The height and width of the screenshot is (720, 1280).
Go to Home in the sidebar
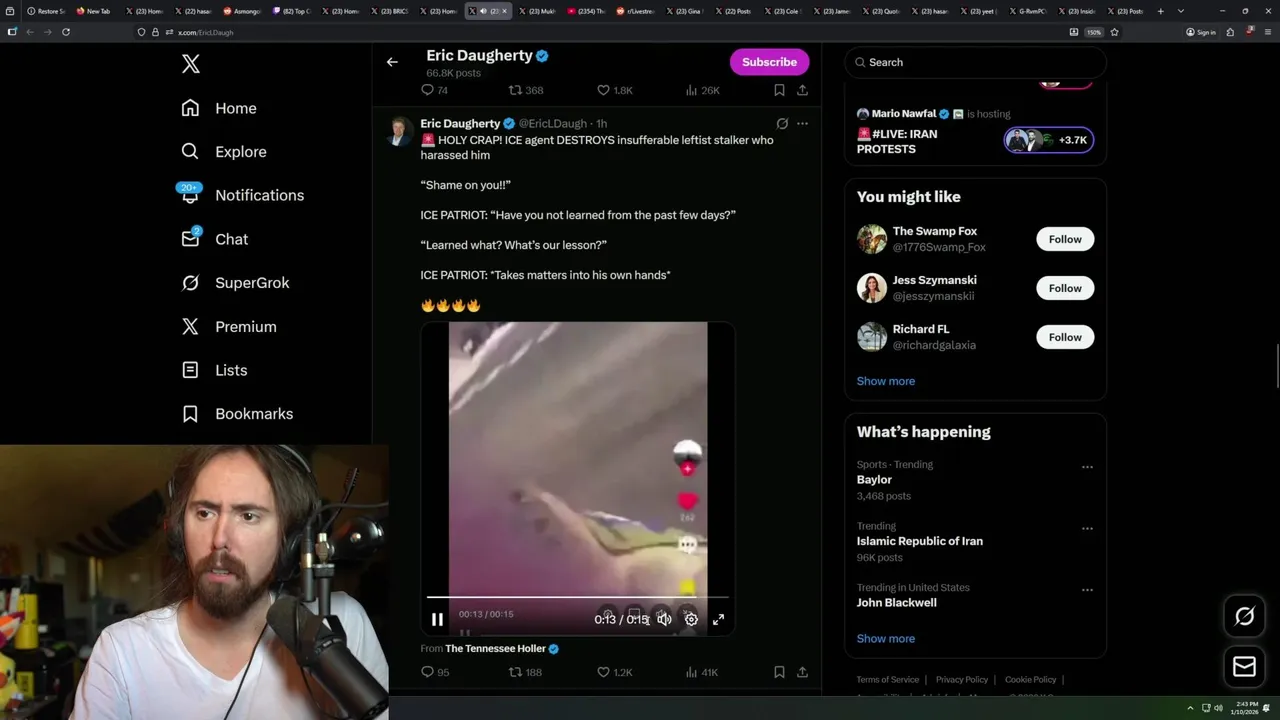tap(219, 108)
